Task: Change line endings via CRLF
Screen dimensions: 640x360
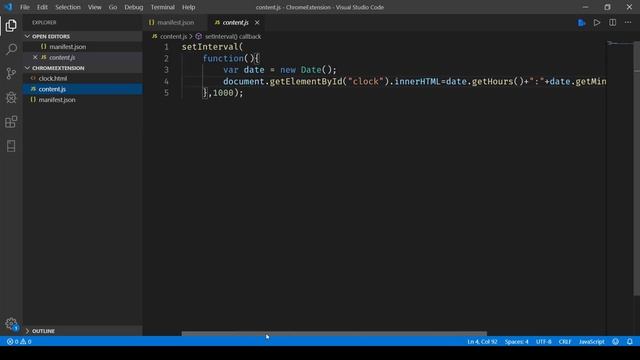Action: [x=565, y=342]
